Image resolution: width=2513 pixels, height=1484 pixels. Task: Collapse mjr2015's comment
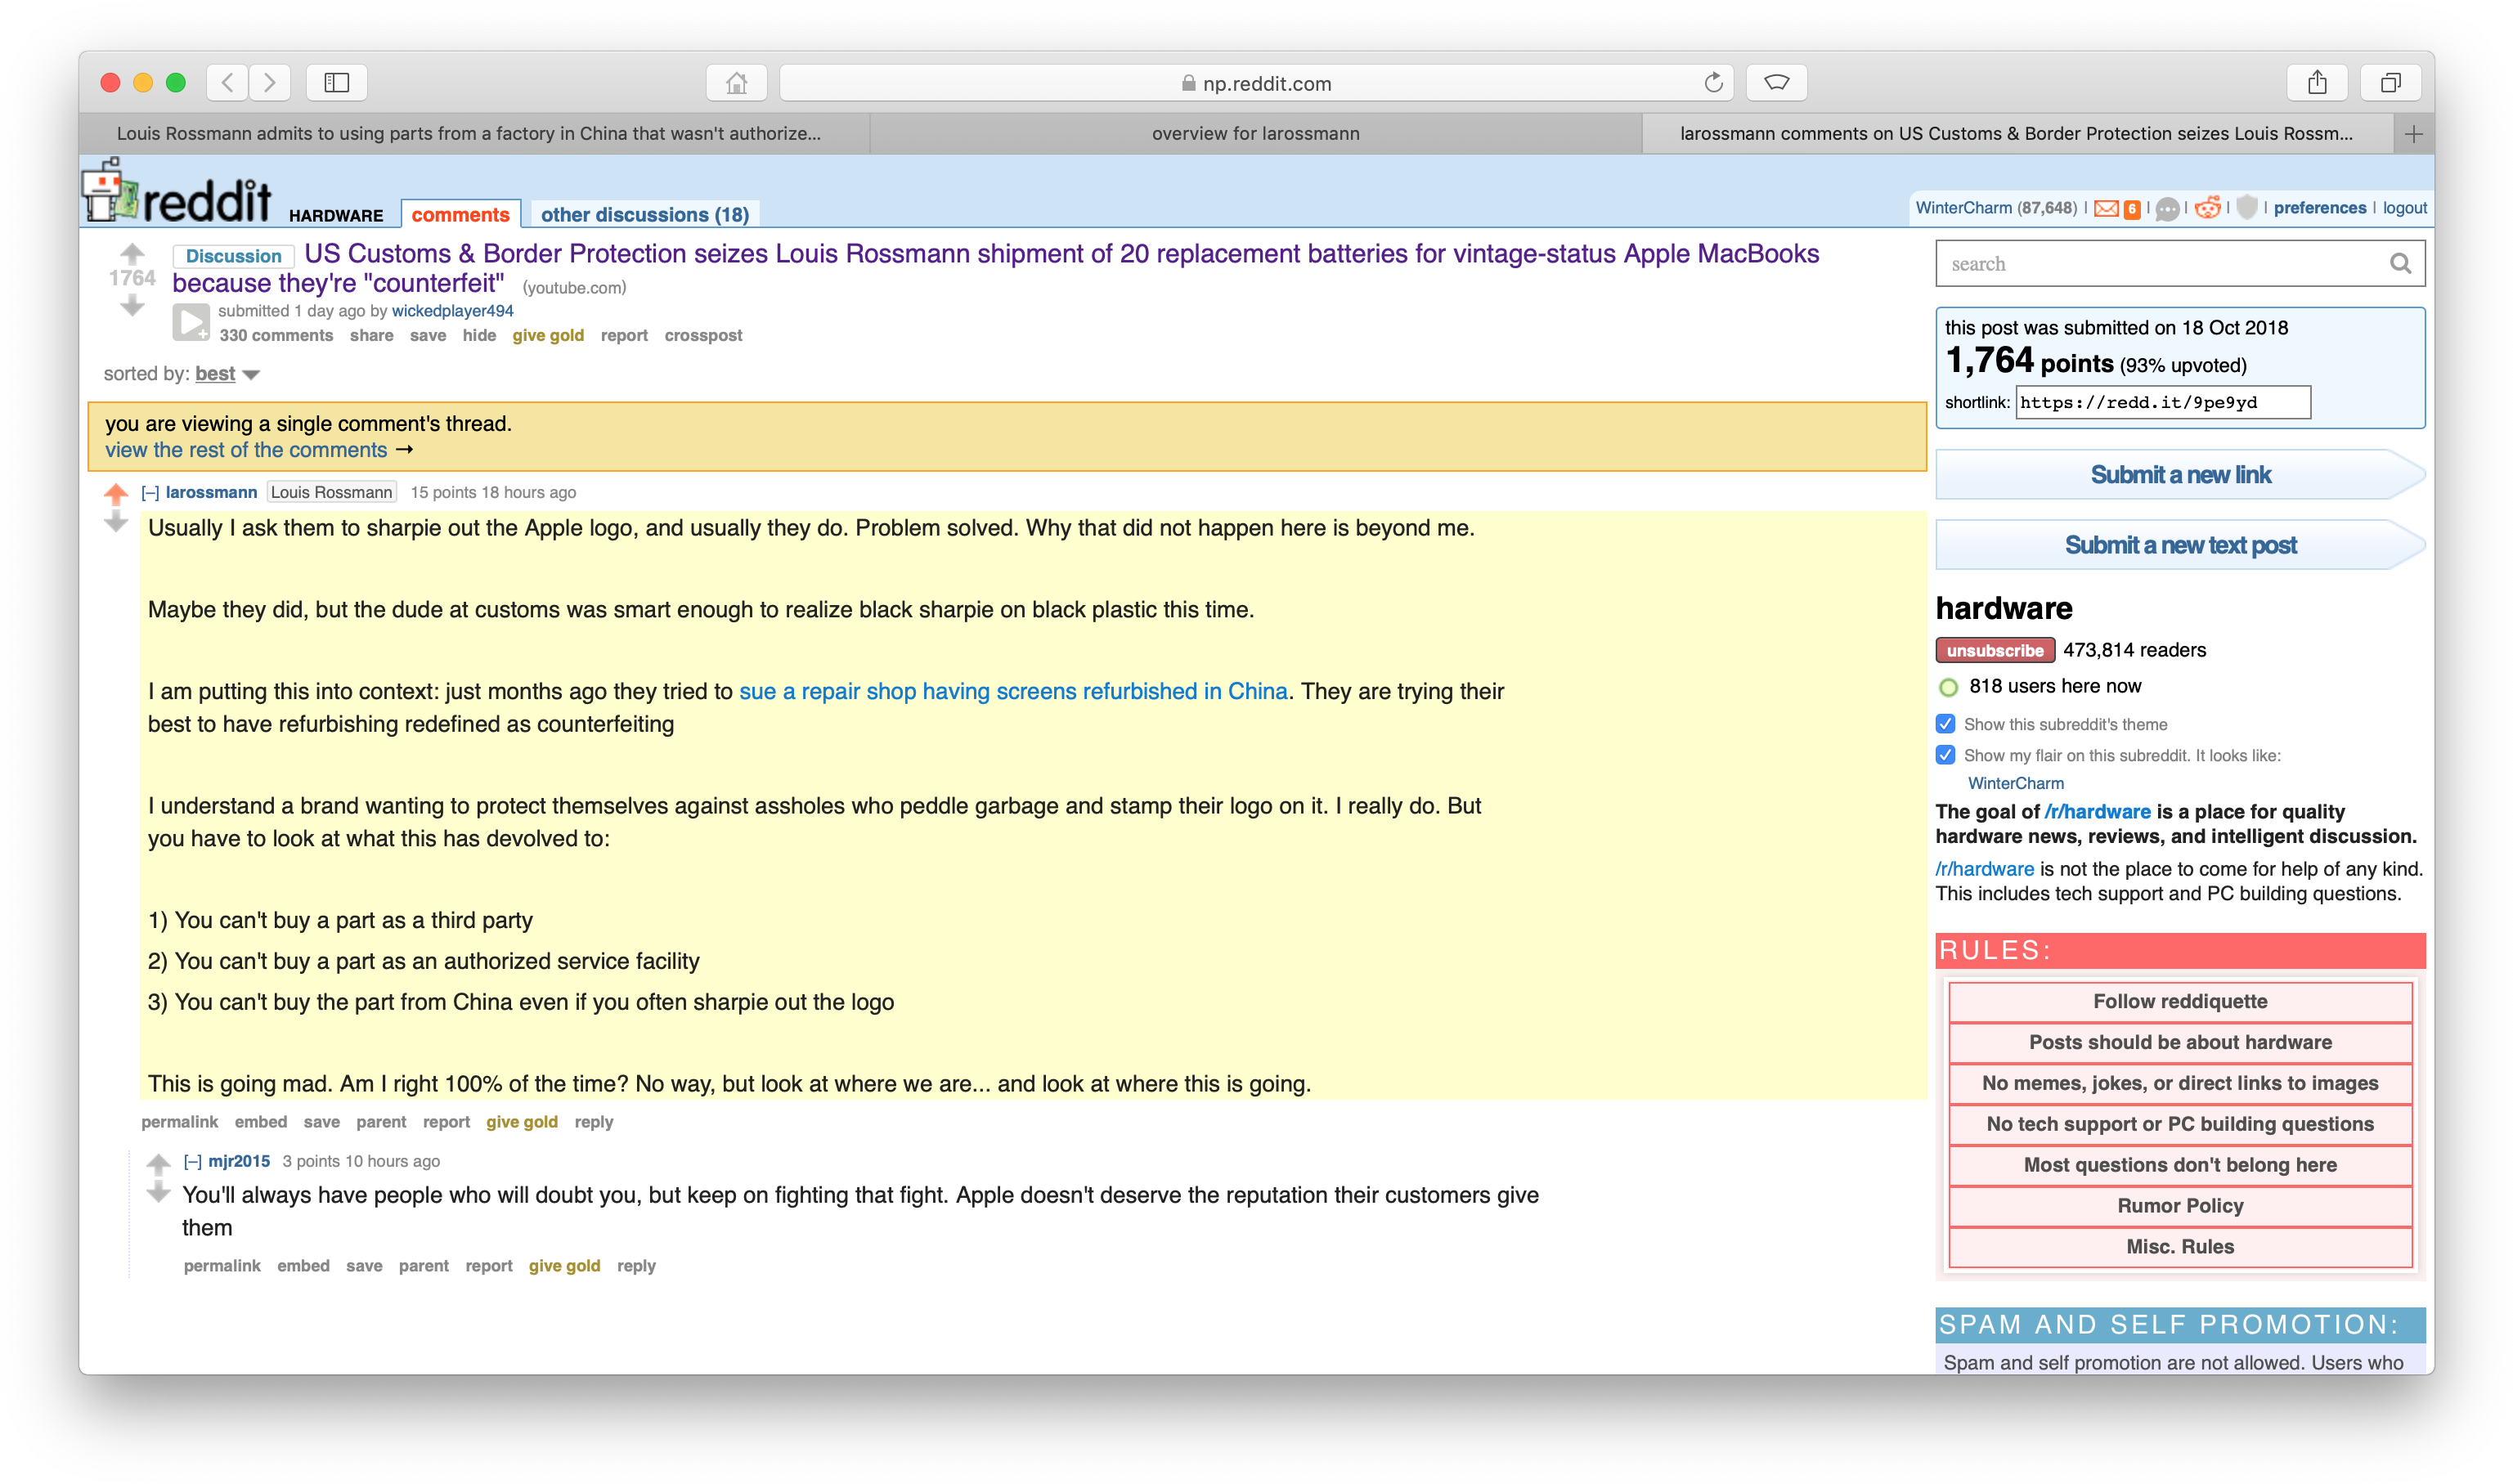(193, 1162)
